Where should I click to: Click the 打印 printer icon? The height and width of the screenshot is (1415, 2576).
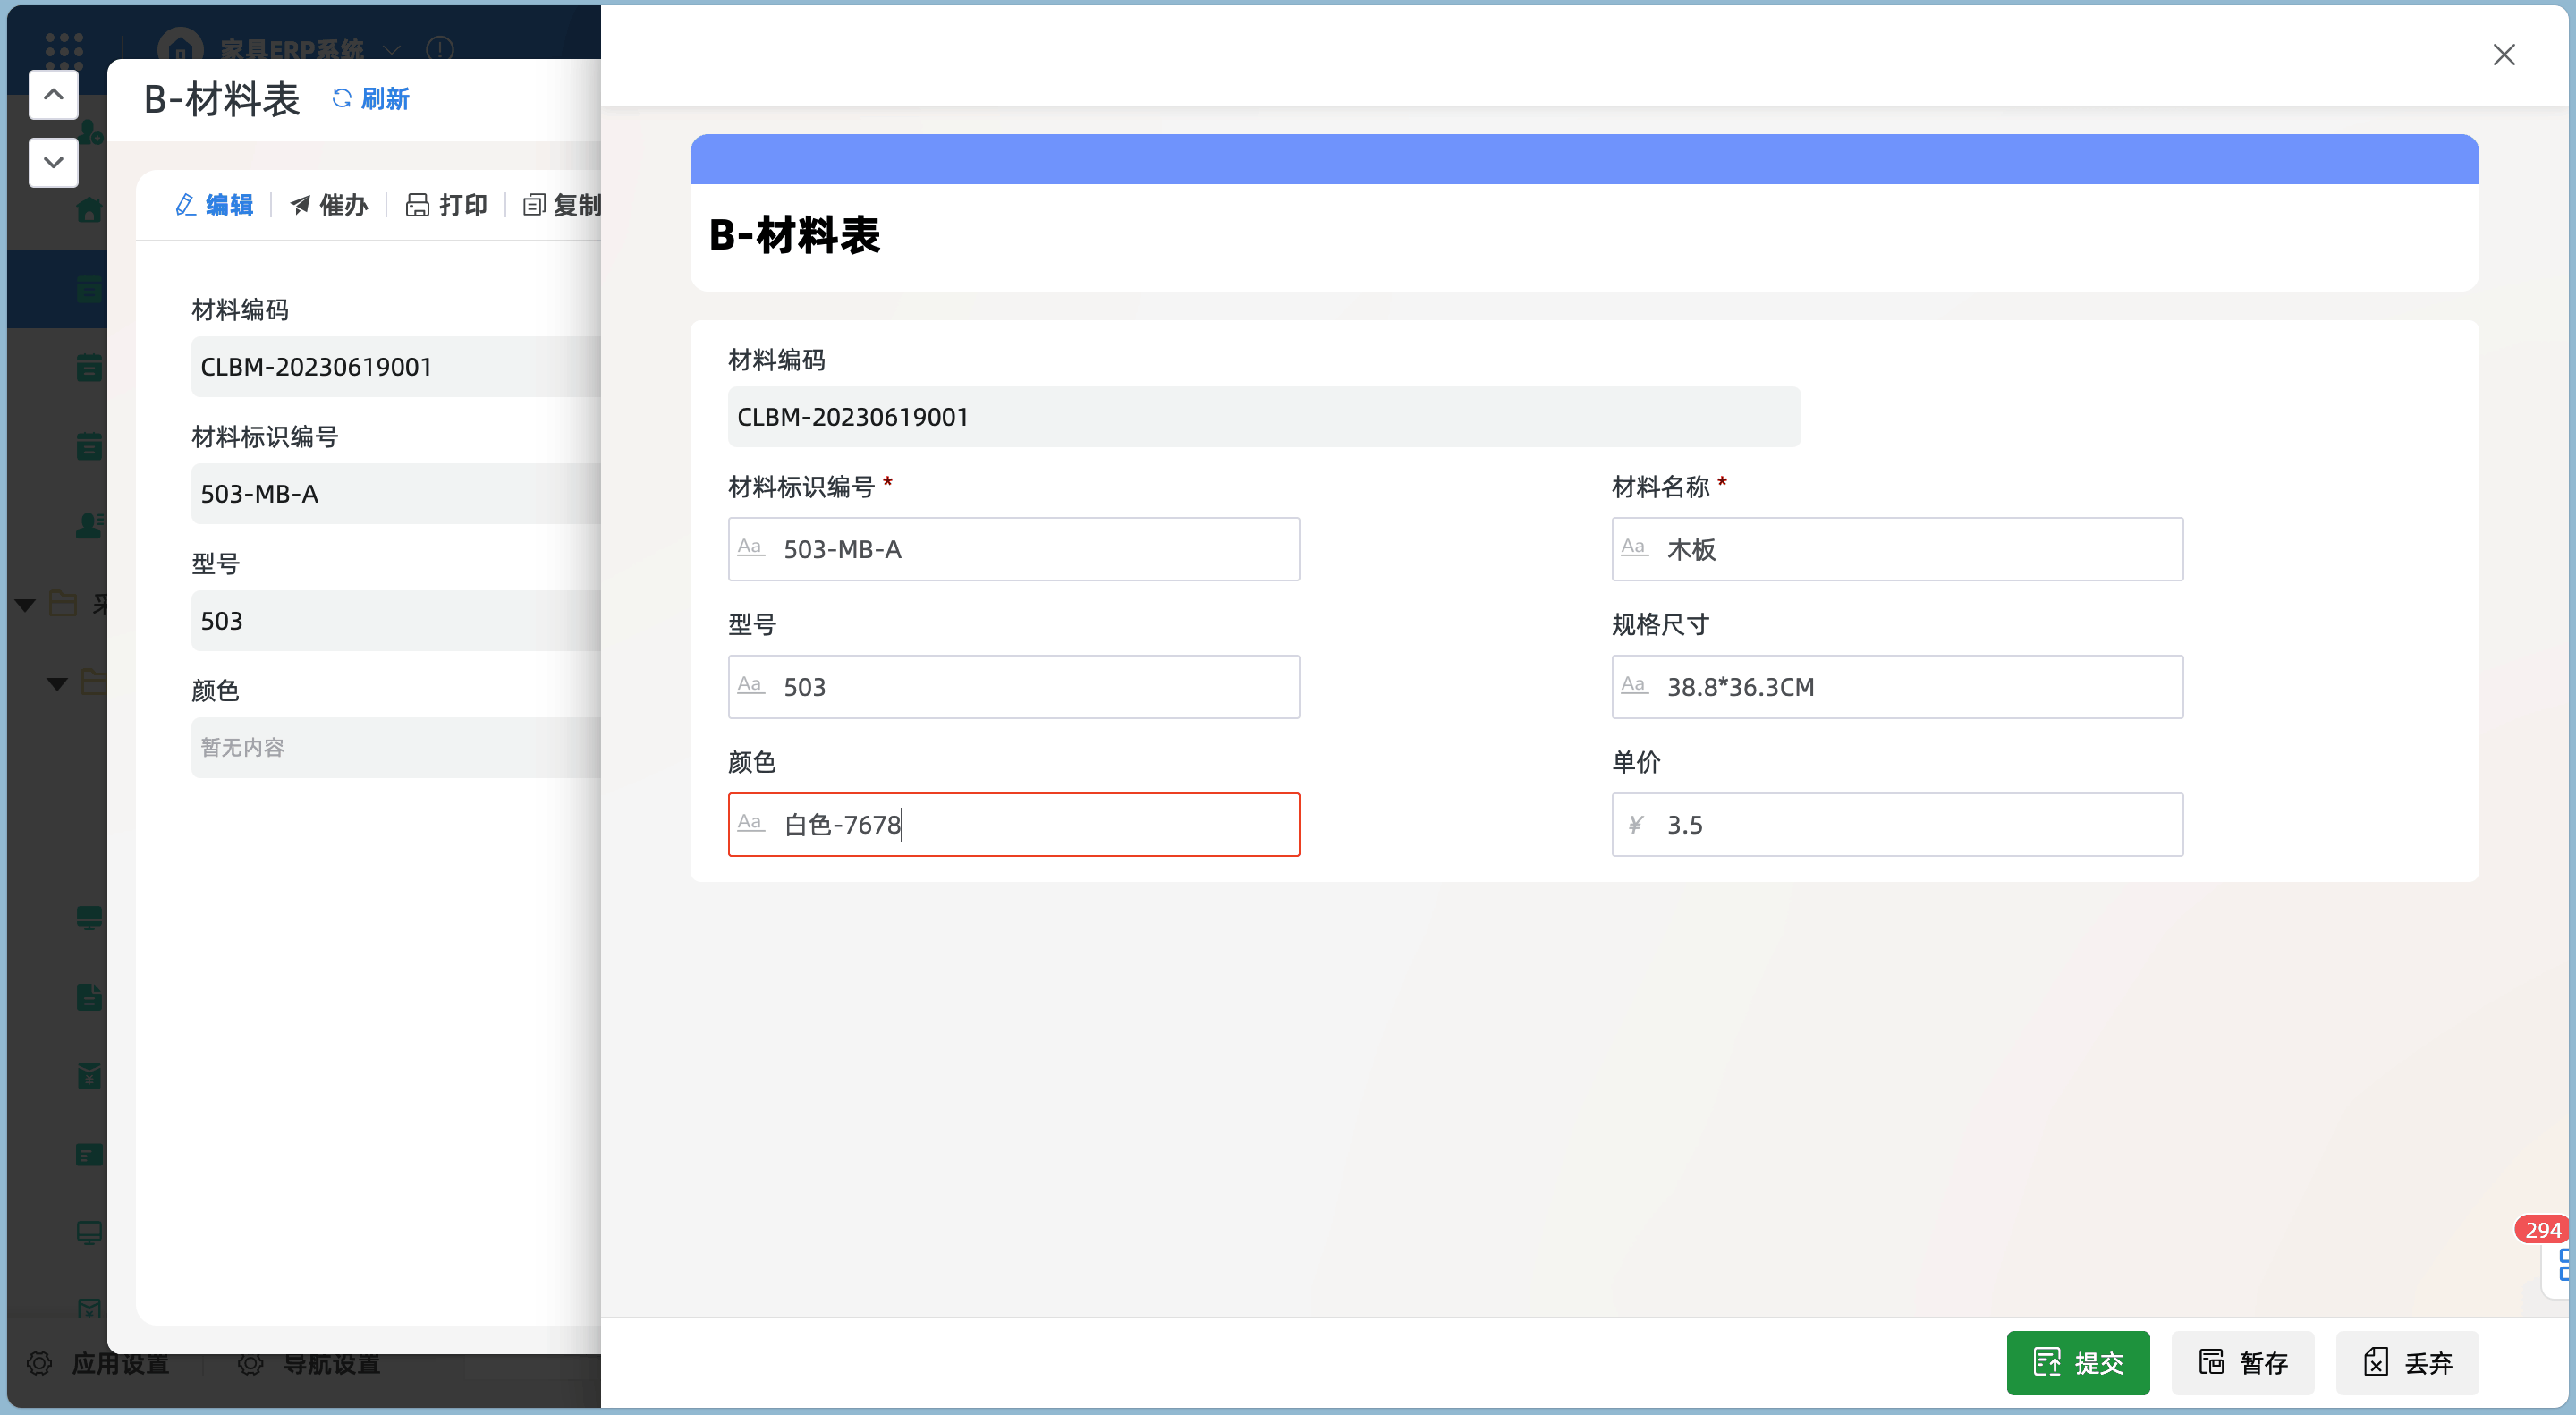[417, 205]
